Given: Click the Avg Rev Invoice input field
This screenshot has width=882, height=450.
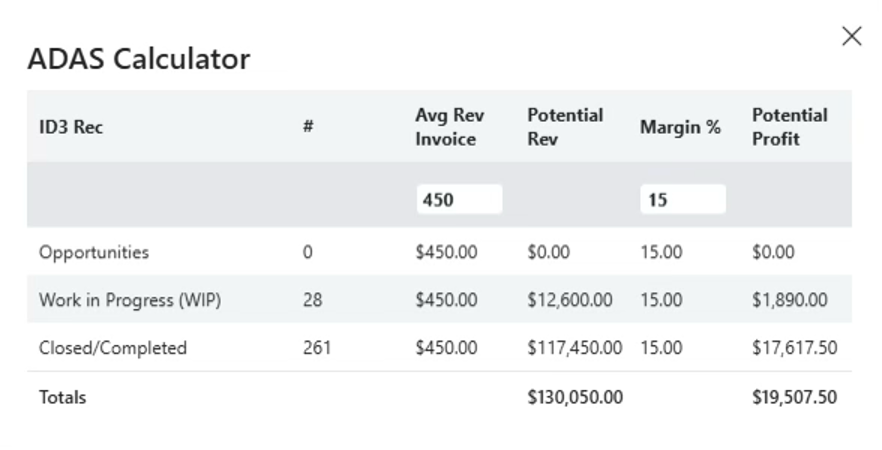Looking at the screenshot, I should click(459, 199).
